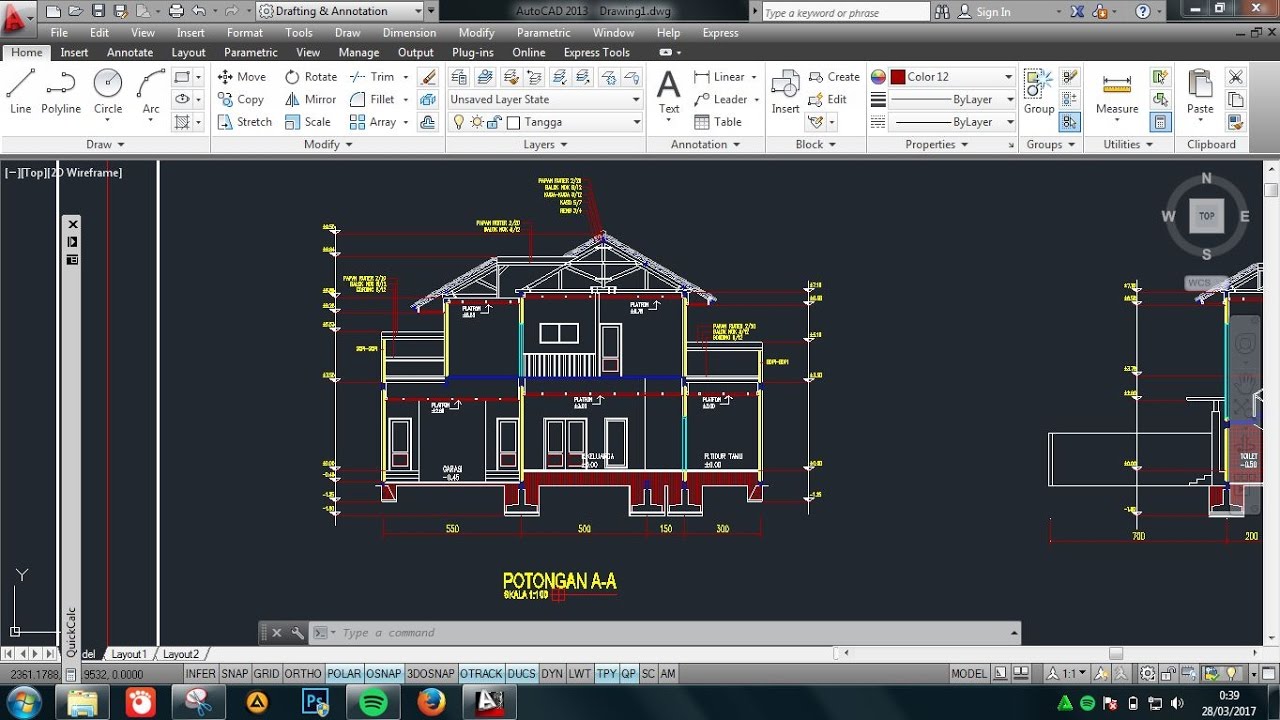Click the Group tool
Image resolution: width=1280 pixels, height=720 pixels.
pyautogui.click(x=1039, y=92)
